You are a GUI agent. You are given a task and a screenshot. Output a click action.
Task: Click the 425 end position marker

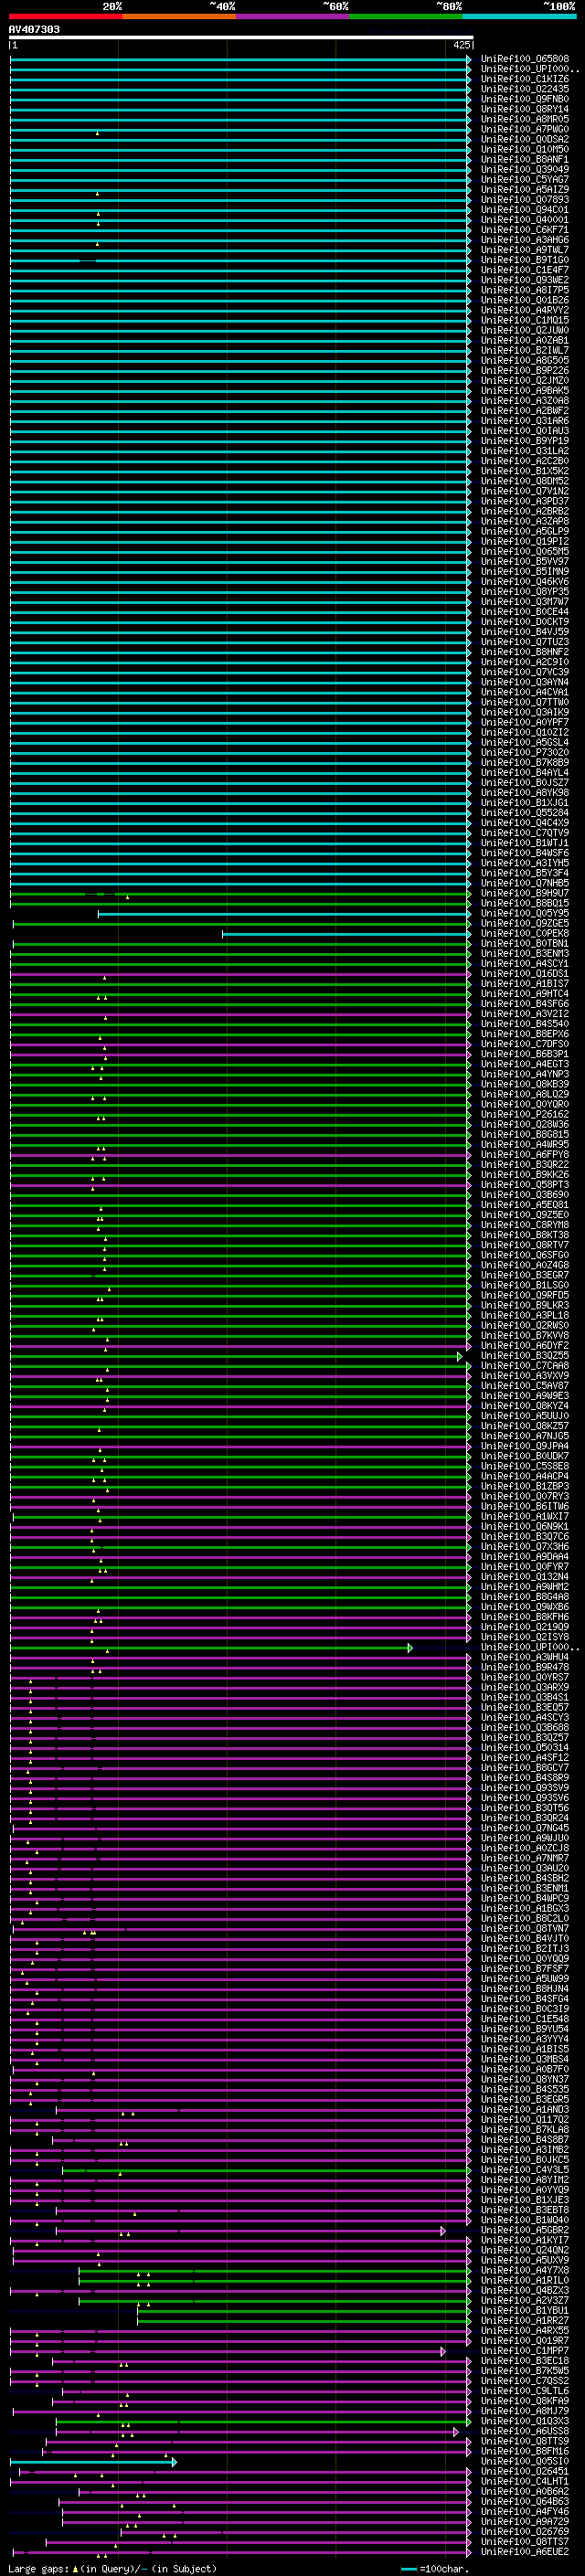(462, 45)
